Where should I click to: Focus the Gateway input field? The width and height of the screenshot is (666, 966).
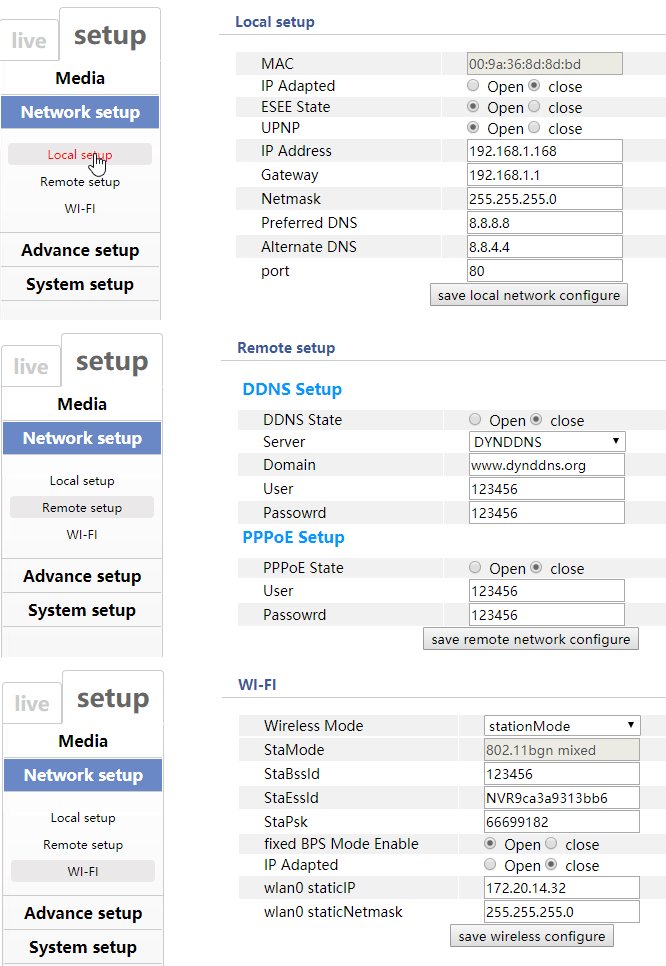(x=544, y=175)
